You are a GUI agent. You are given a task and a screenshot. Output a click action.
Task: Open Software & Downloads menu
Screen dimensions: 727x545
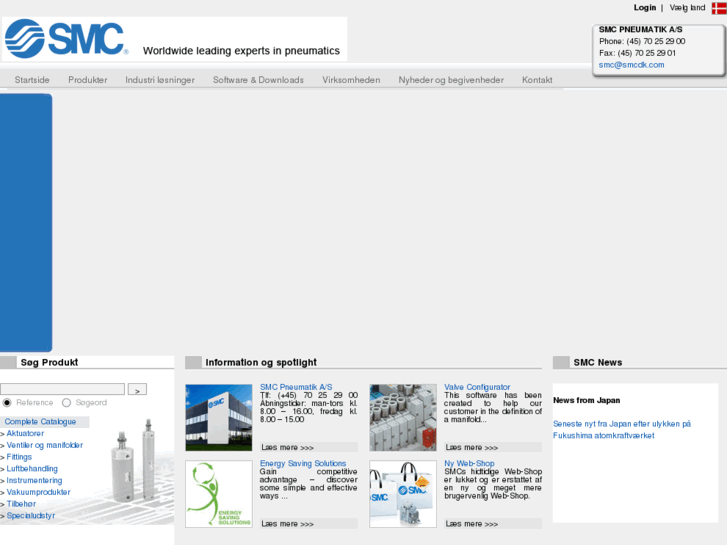point(258,80)
